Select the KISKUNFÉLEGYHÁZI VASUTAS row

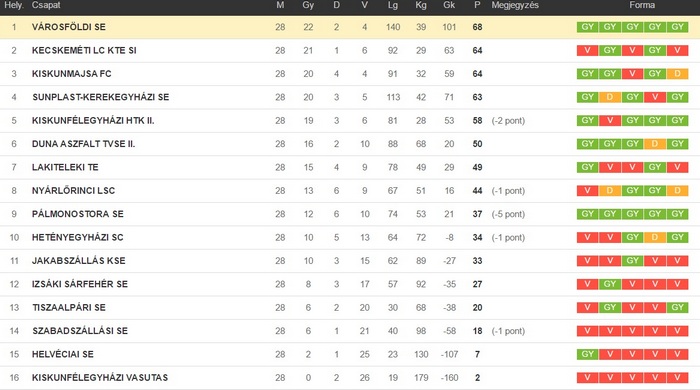pos(350,378)
